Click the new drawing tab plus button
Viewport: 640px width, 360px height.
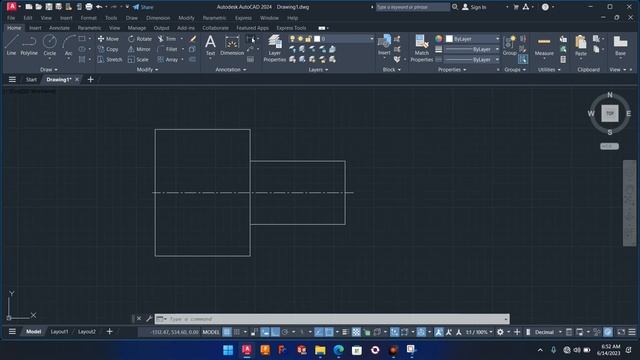[91, 79]
